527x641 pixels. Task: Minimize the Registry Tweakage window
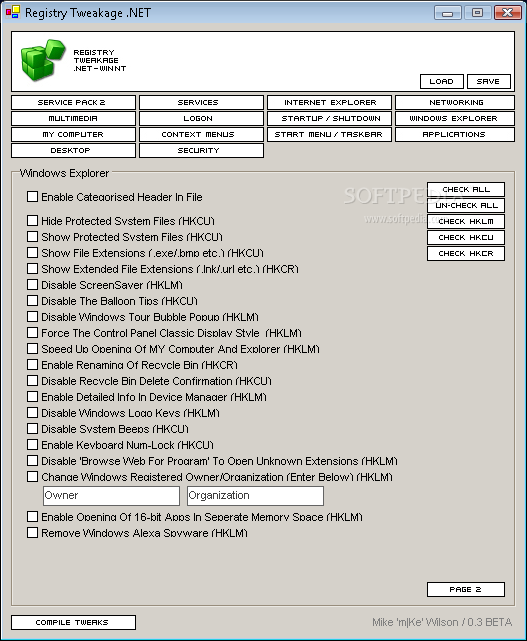pyautogui.click(x=448, y=13)
